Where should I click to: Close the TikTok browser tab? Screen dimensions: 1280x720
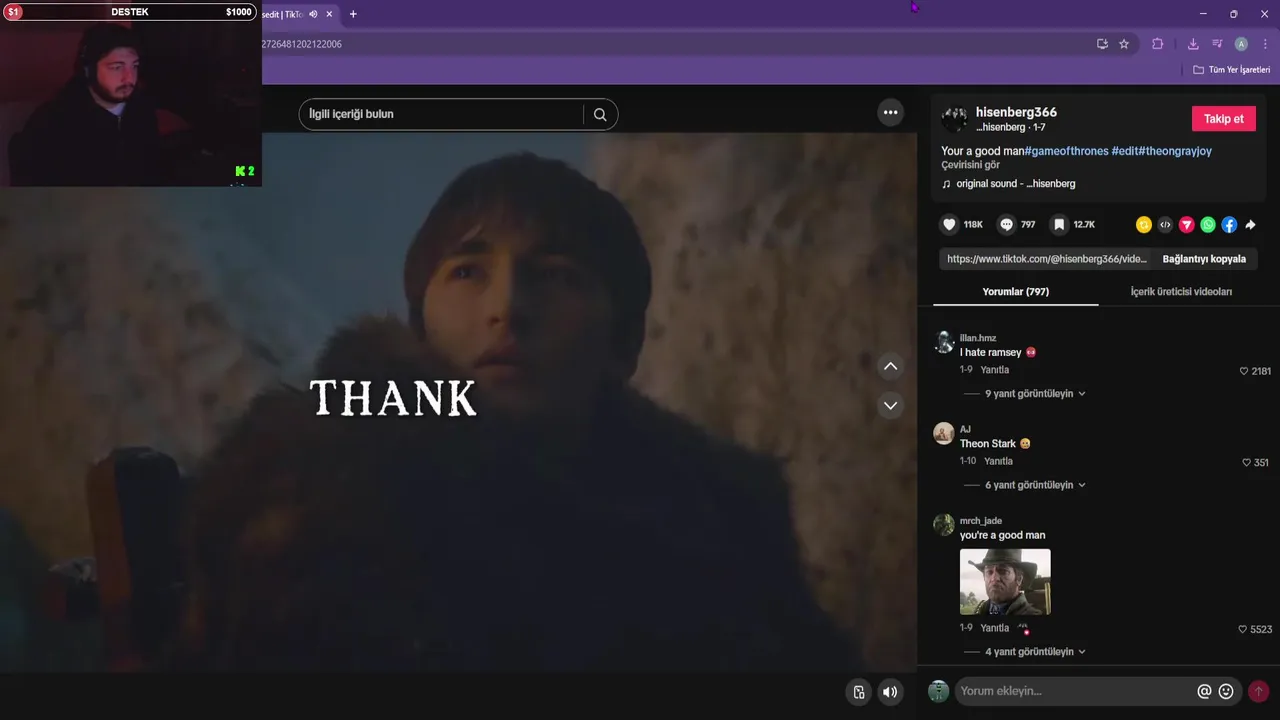[329, 14]
